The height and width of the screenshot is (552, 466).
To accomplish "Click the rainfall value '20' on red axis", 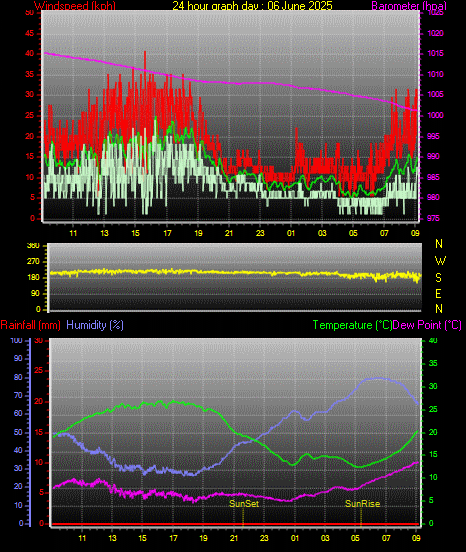I will coord(39,401).
